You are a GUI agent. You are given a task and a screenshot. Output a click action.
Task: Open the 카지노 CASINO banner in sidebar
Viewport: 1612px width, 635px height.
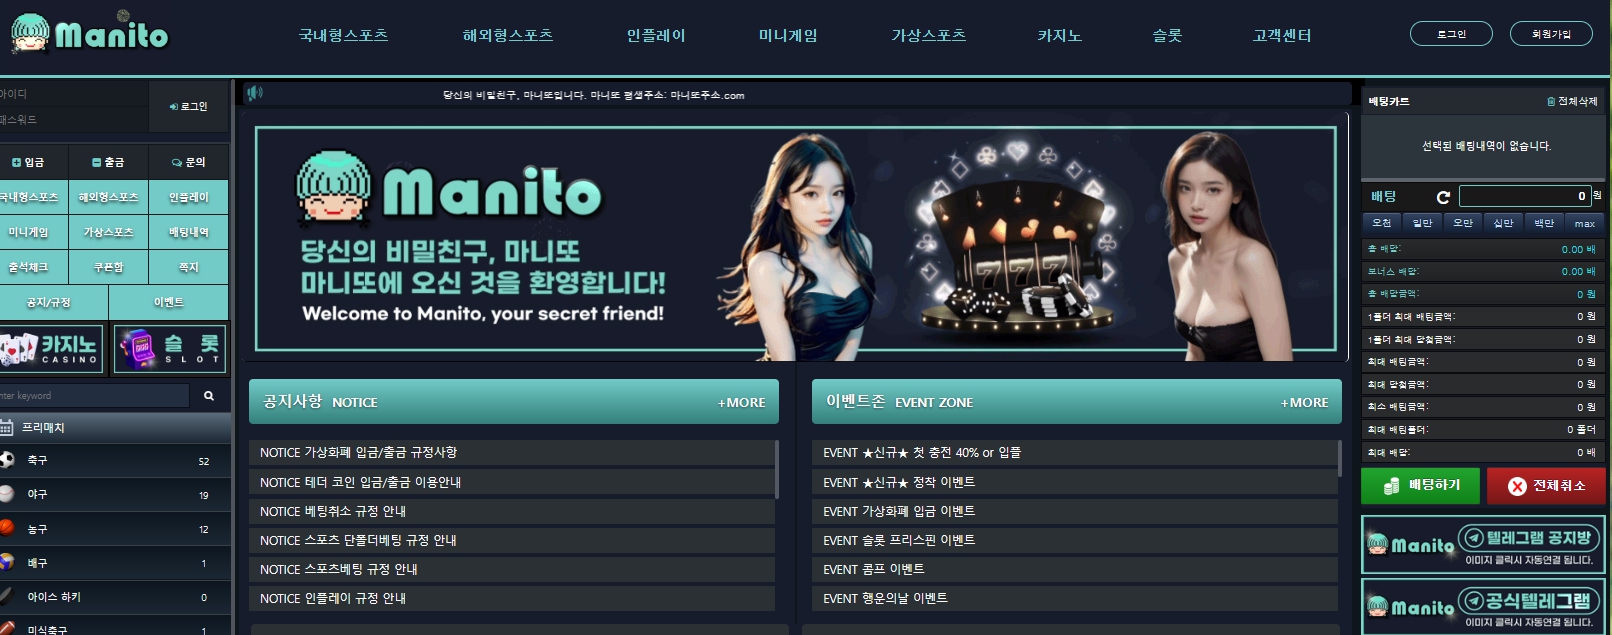tap(51, 349)
